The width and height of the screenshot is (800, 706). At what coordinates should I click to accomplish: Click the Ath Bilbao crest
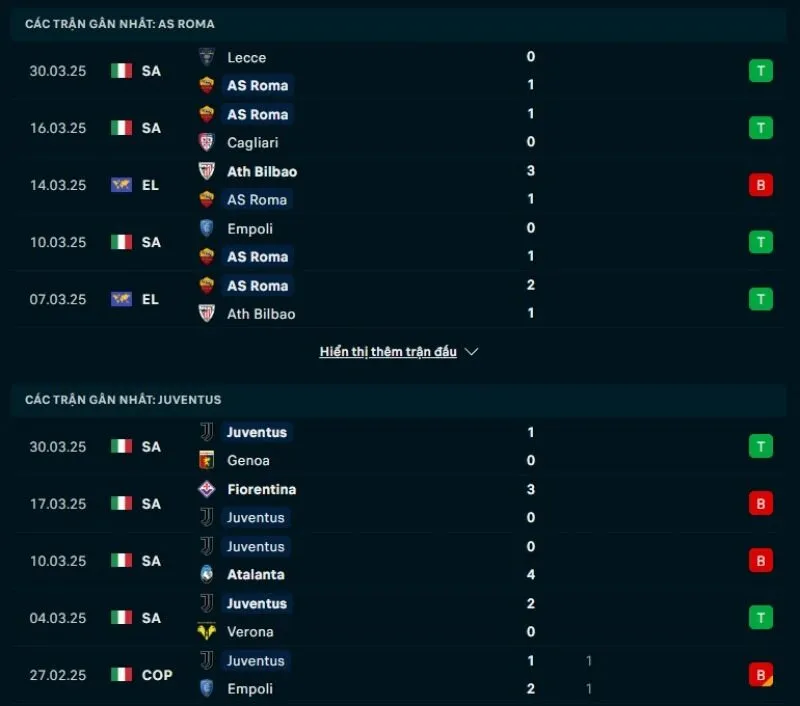208,171
